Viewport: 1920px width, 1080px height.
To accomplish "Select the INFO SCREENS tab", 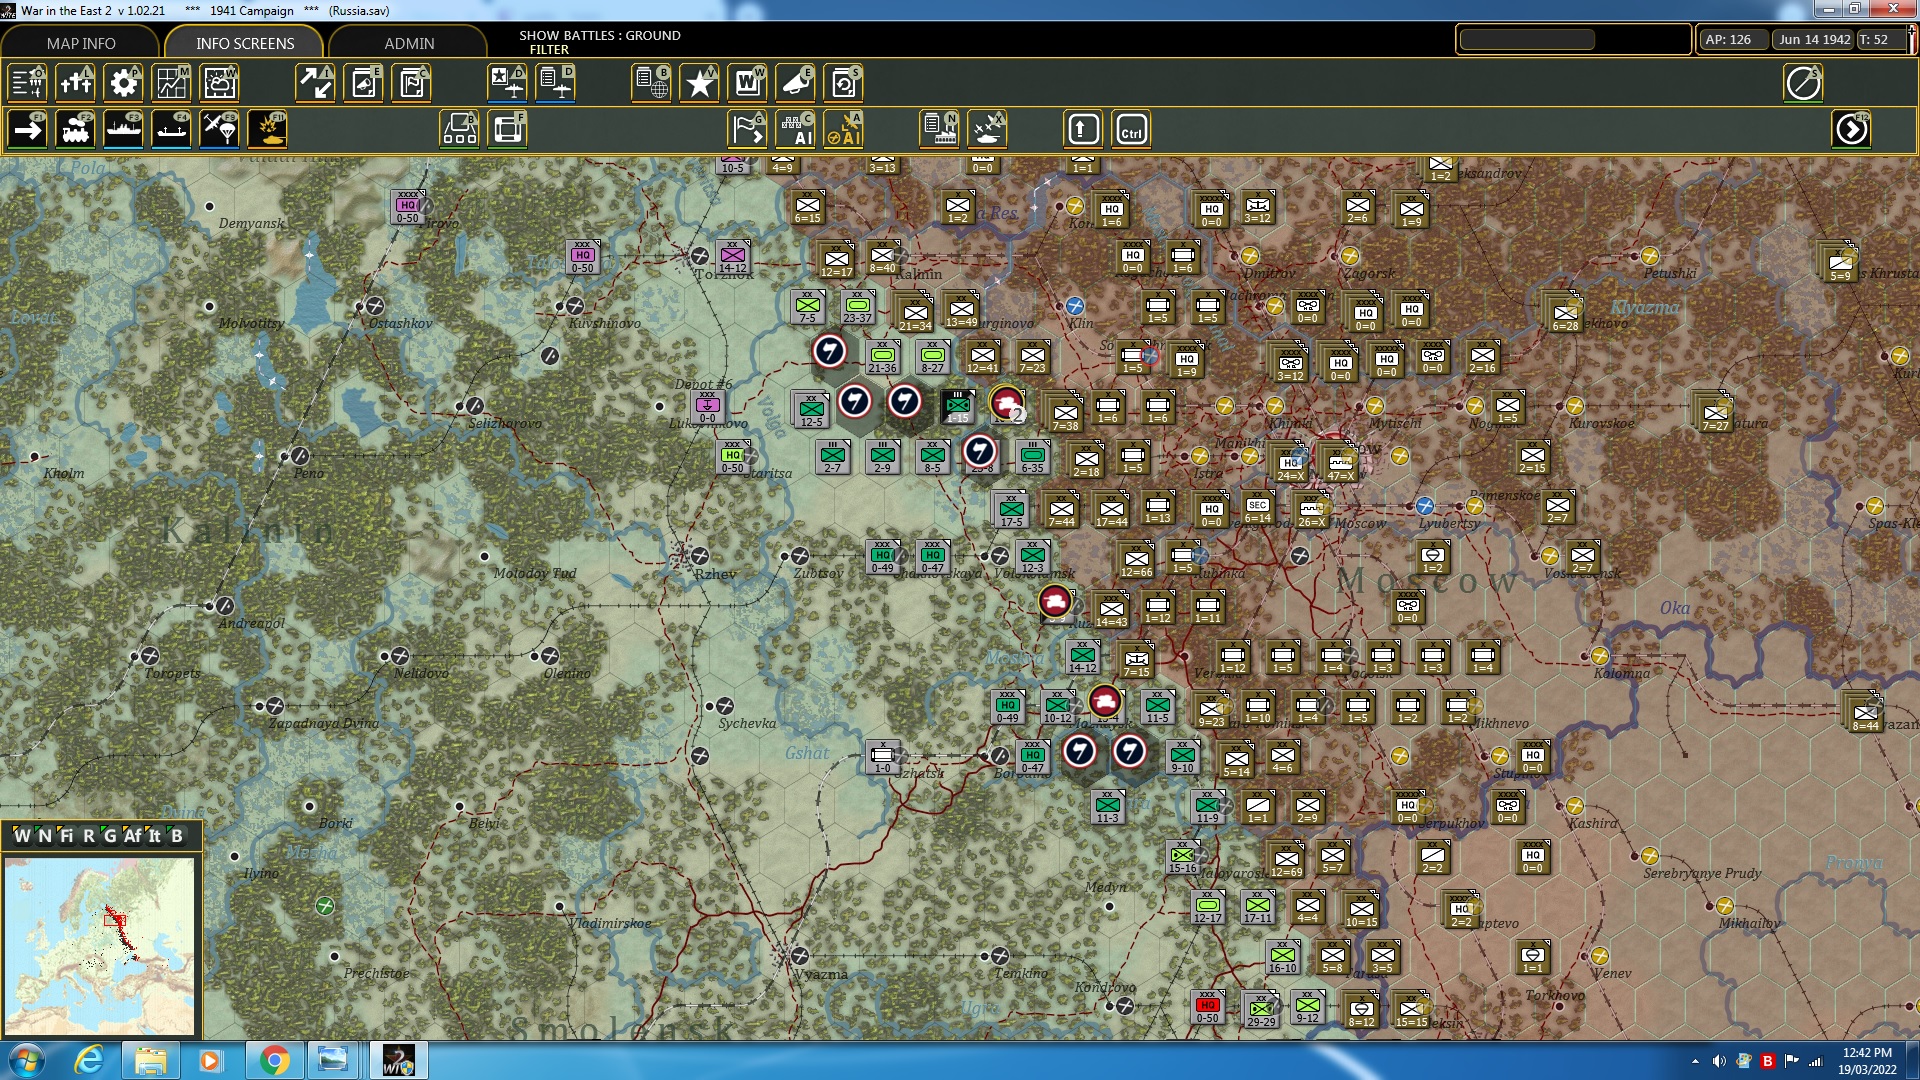I will (245, 43).
